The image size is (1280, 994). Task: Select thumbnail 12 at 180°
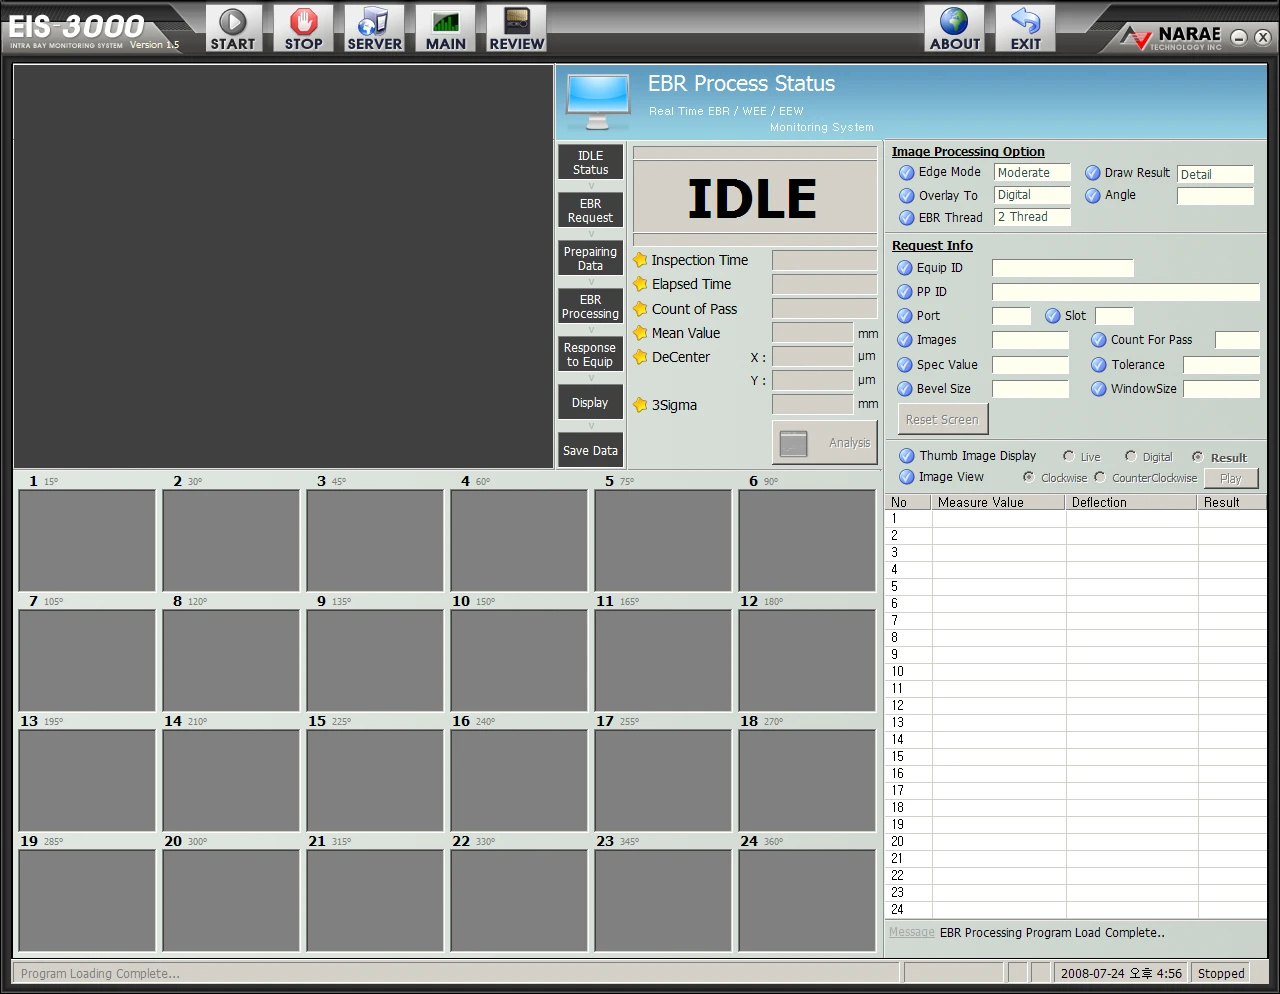tap(807, 660)
